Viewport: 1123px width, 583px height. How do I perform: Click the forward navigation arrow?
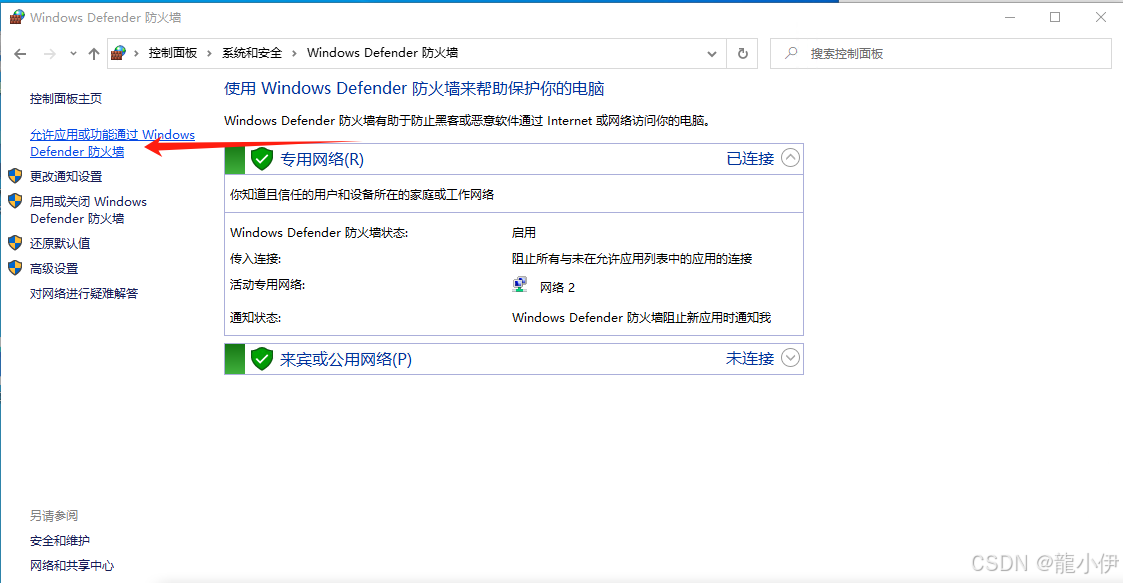(x=49, y=54)
